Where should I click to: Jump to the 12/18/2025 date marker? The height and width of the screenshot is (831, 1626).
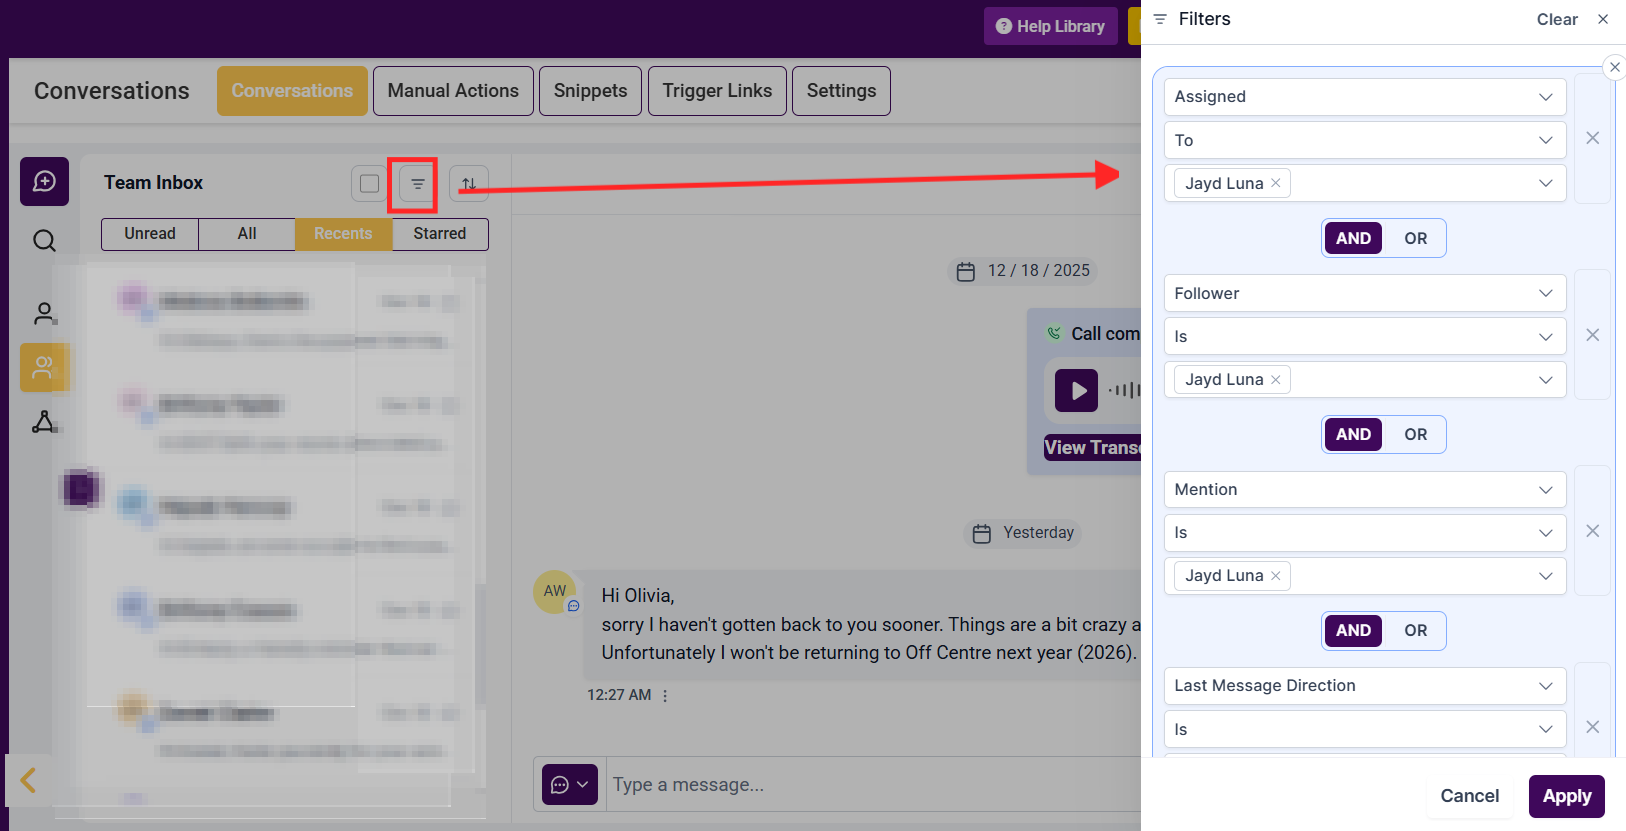(1023, 271)
